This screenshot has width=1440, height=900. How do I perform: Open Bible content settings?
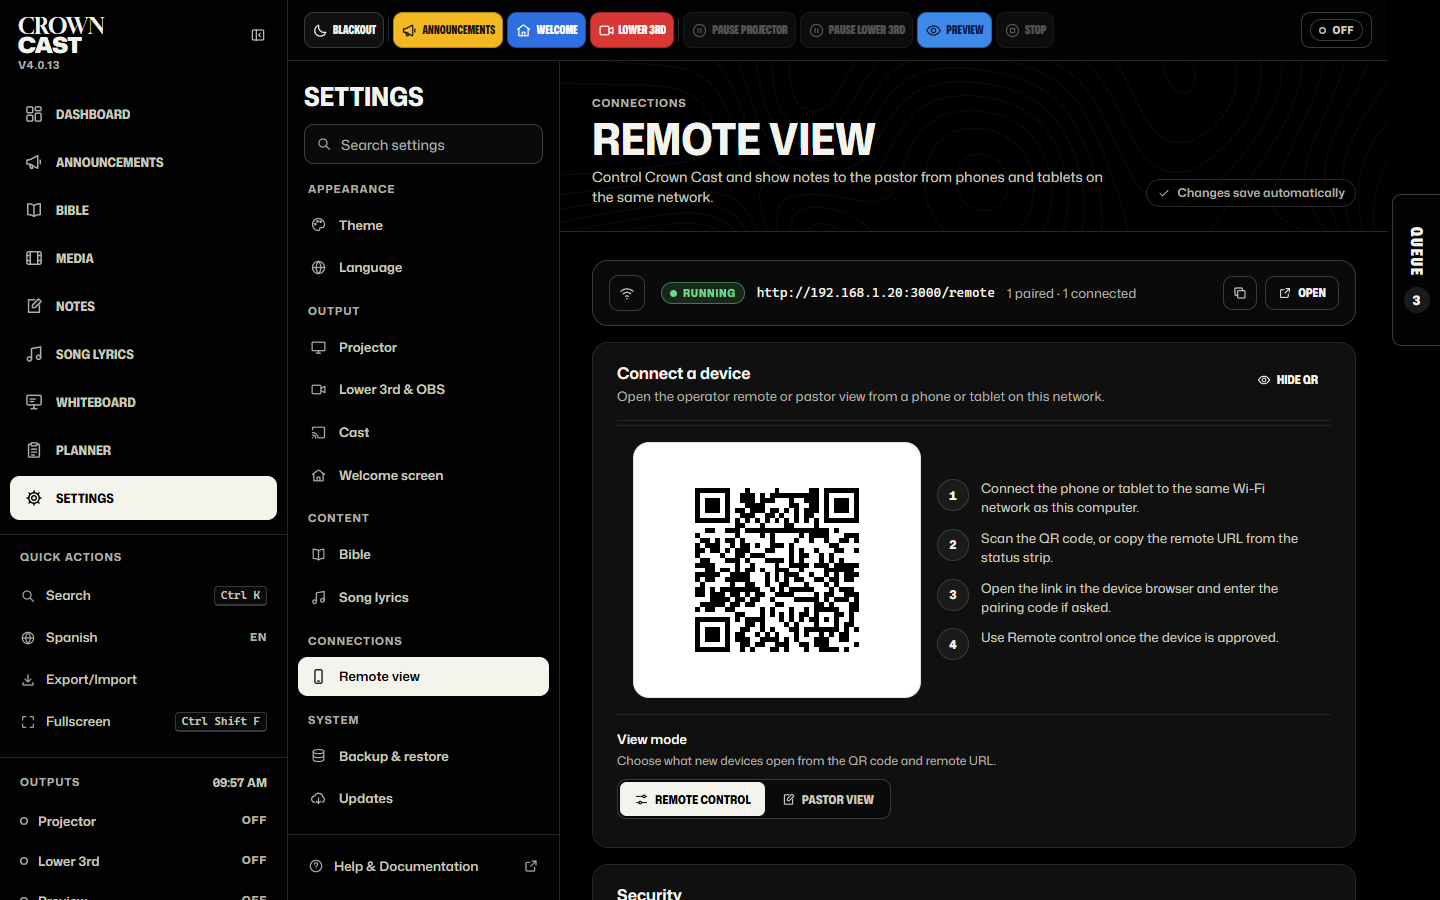(x=423, y=554)
